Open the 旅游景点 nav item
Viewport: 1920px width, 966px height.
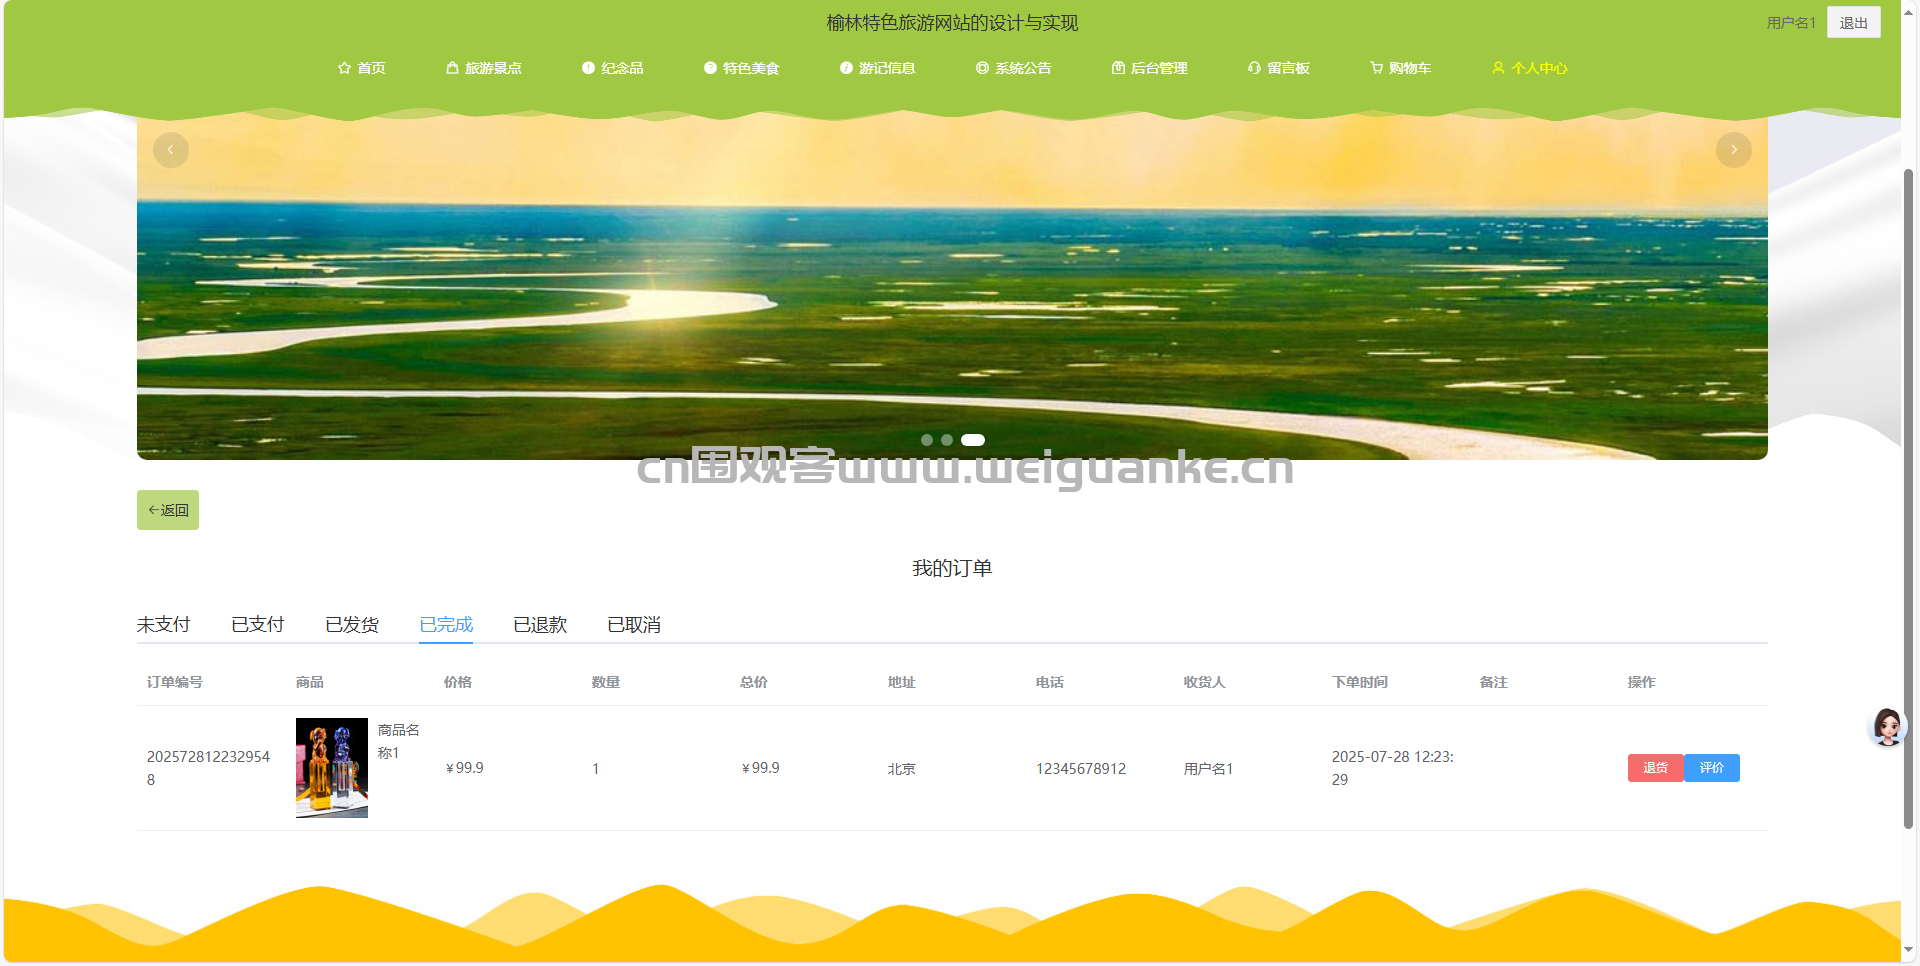pyautogui.click(x=484, y=68)
